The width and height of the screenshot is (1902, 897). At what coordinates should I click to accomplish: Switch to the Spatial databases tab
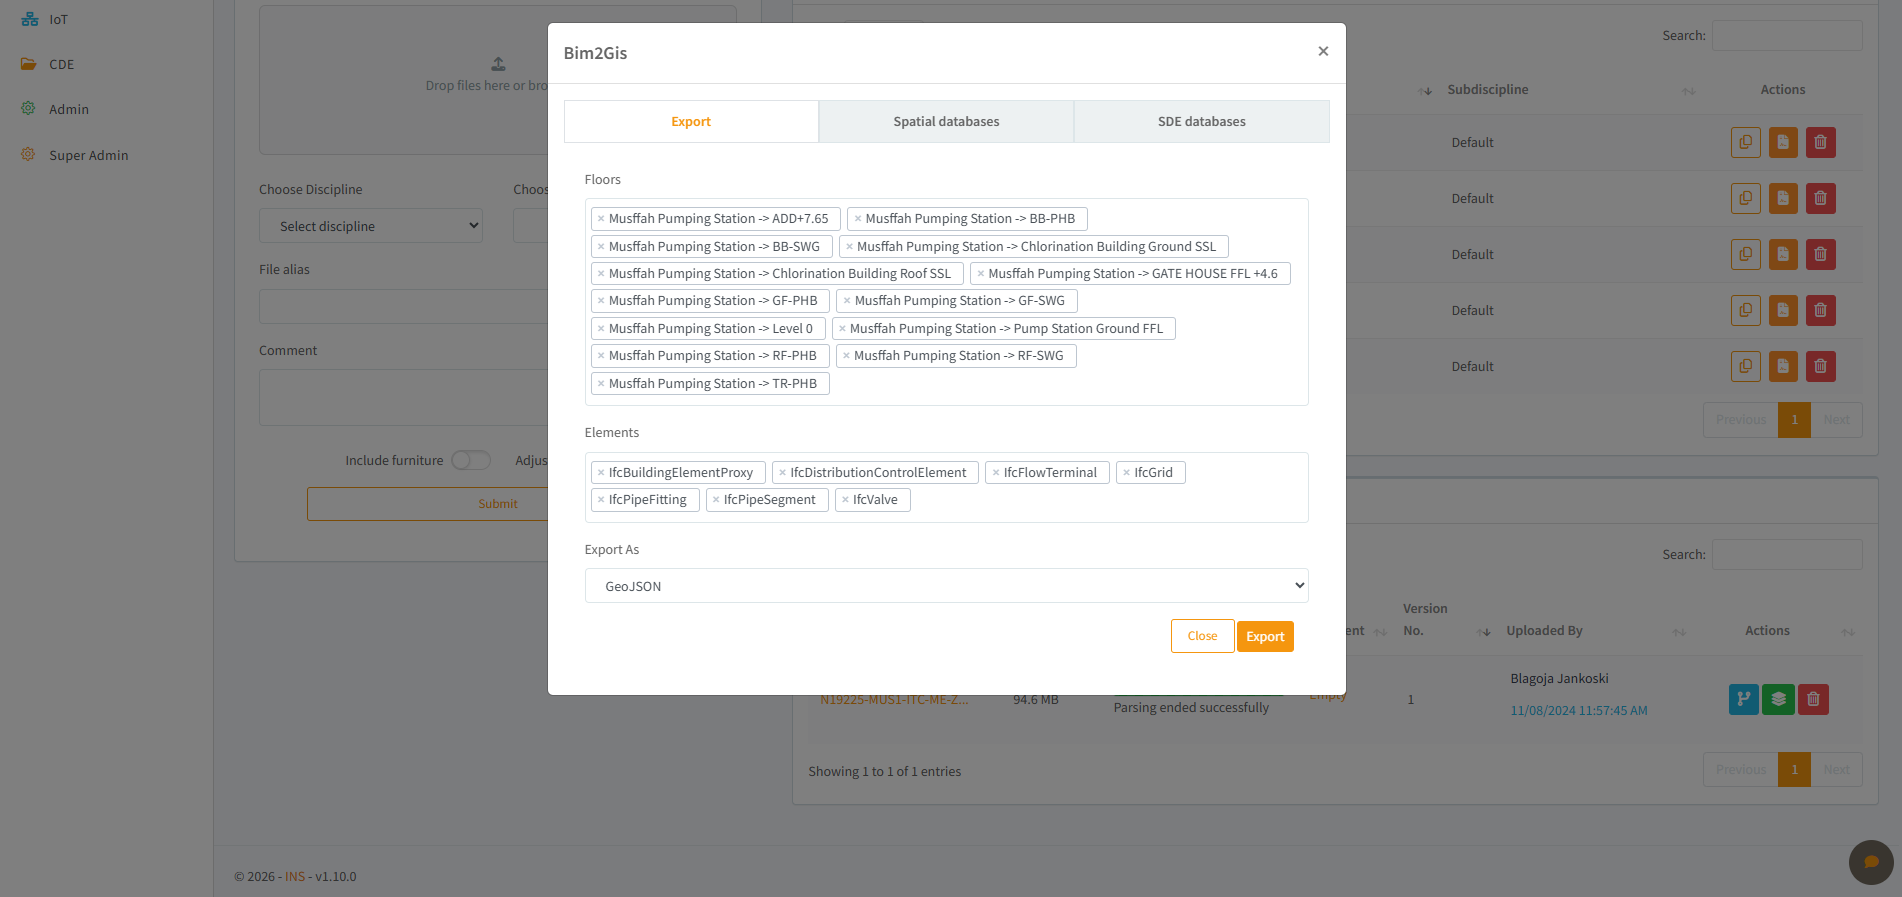(x=946, y=122)
